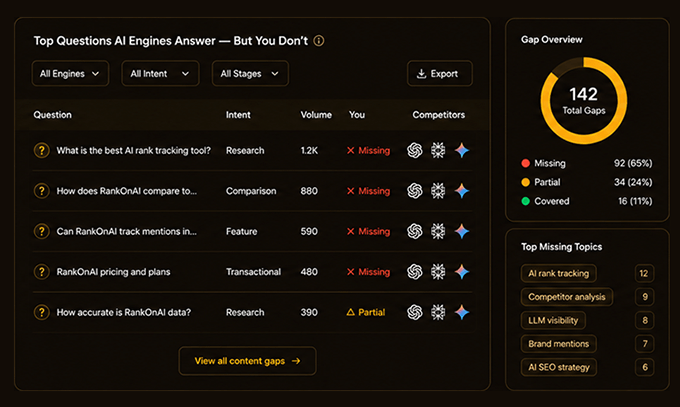Open the All Intent dropdown
Image resolution: width=680 pixels, height=407 pixels.
tap(160, 73)
